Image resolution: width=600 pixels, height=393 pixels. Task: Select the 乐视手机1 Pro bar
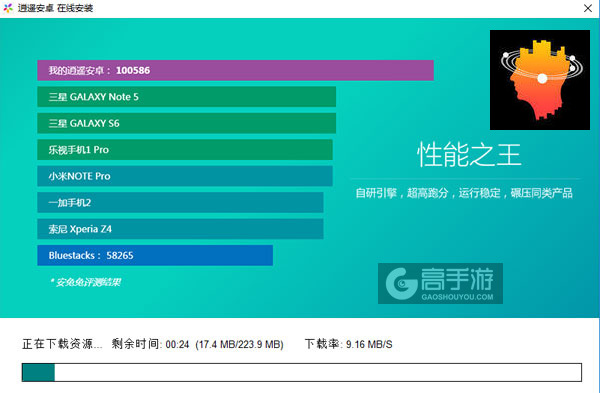click(x=185, y=150)
